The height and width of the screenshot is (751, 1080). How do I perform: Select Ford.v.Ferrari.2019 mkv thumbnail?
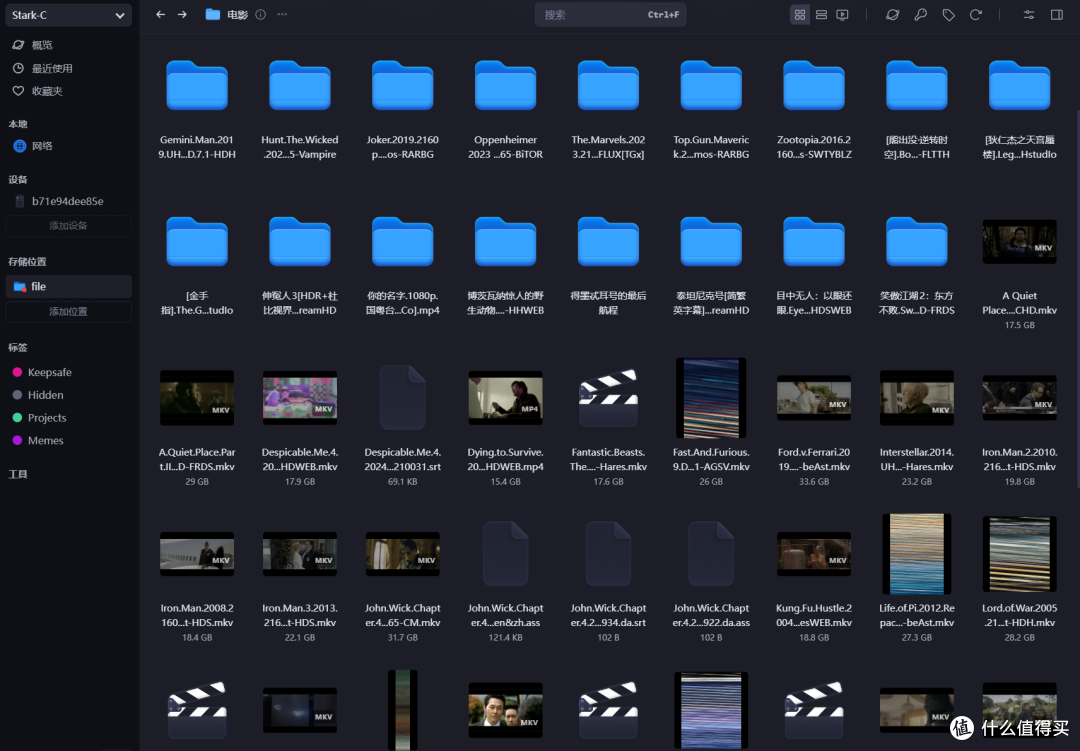point(814,398)
